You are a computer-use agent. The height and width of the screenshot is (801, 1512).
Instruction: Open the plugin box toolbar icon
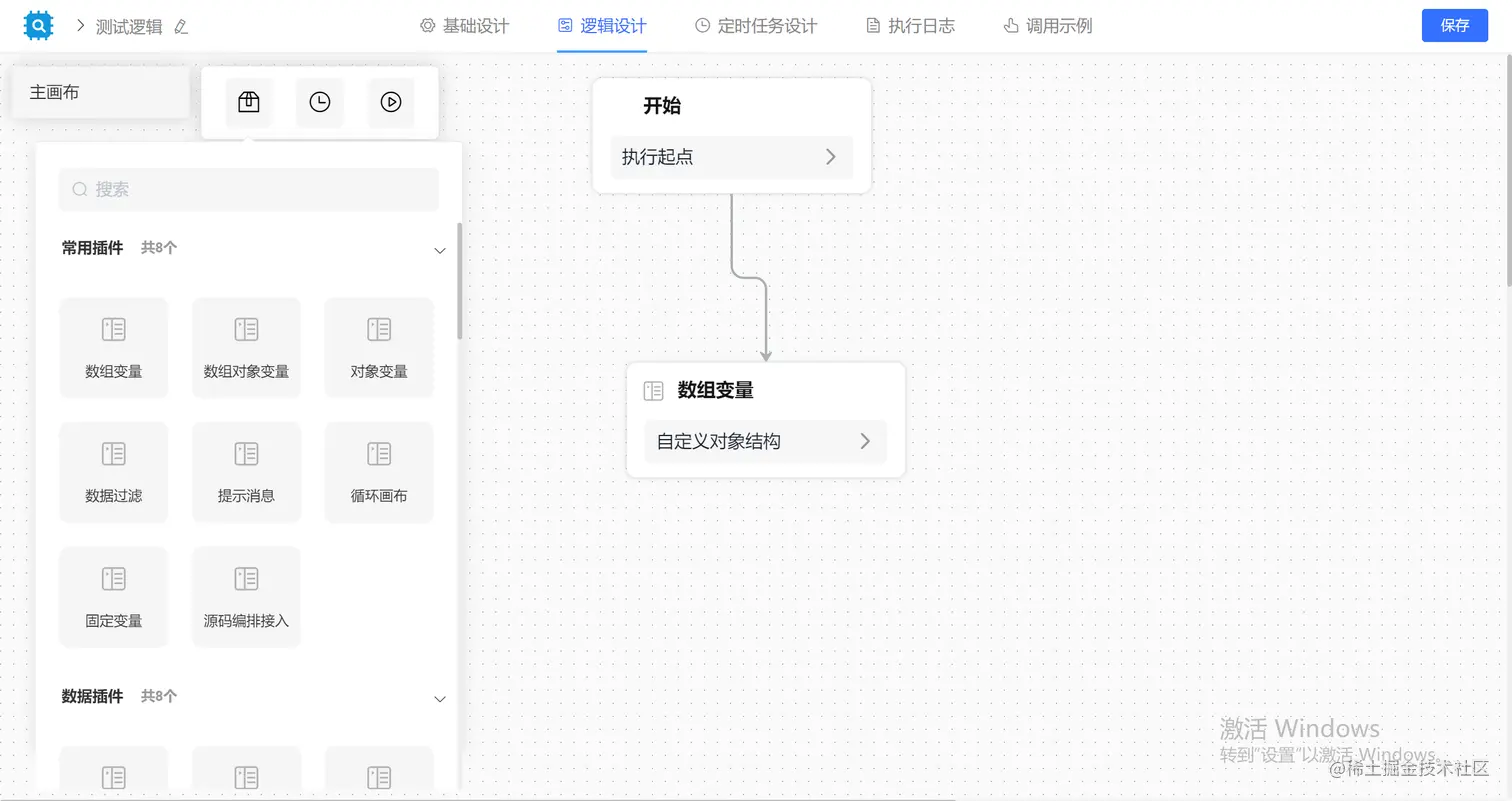coord(249,102)
